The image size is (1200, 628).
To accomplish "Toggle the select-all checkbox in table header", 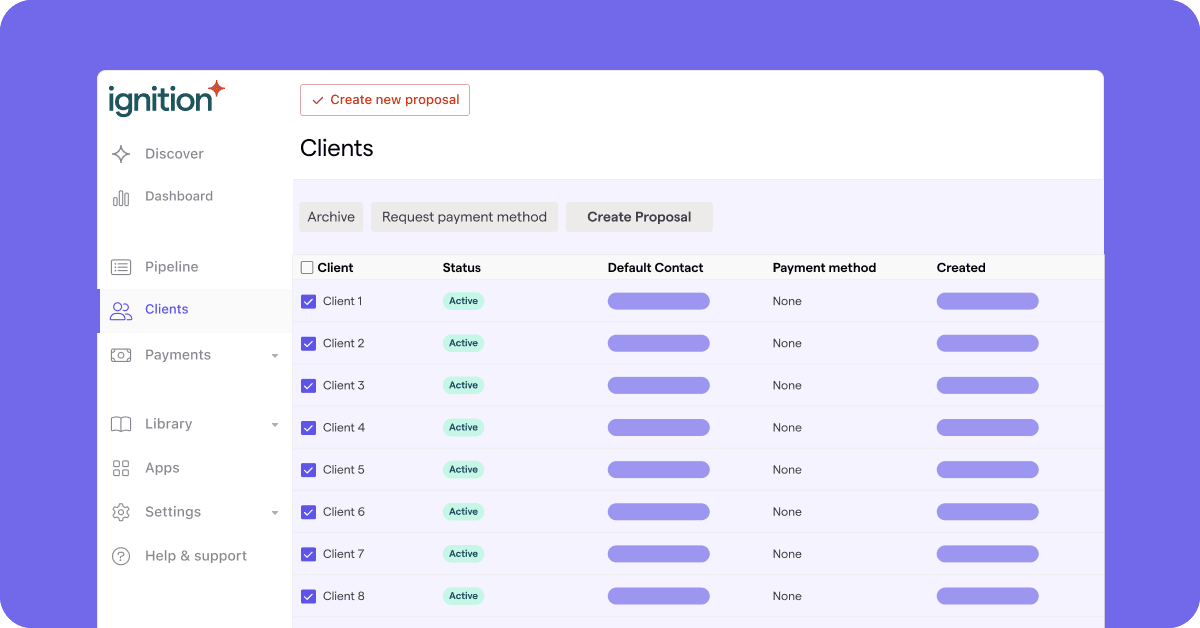I will (305, 267).
